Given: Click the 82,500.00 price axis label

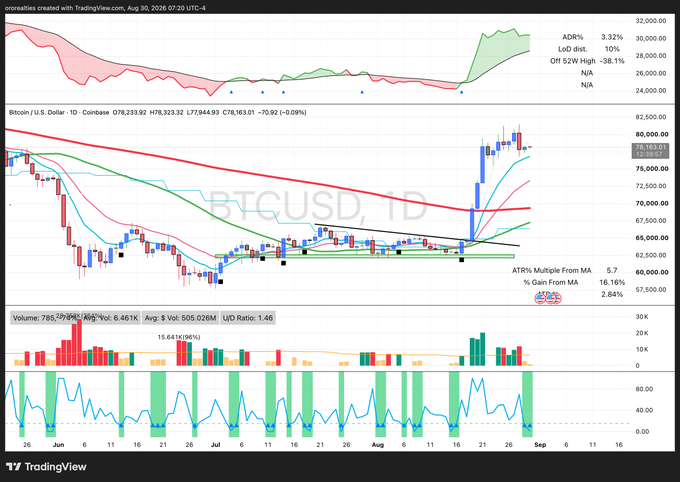Looking at the screenshot, I should coord(651,117).
